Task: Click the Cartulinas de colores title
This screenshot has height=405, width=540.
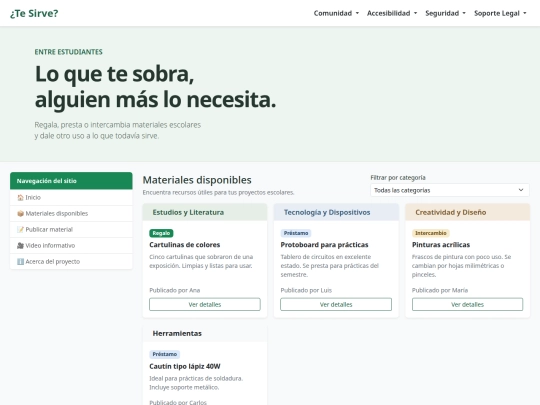Action: pos(185,245)
